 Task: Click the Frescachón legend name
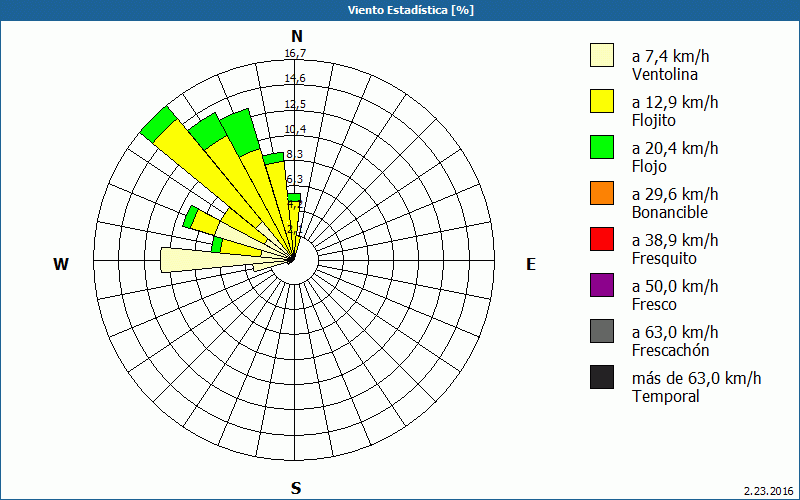click(x=670, y=351)
